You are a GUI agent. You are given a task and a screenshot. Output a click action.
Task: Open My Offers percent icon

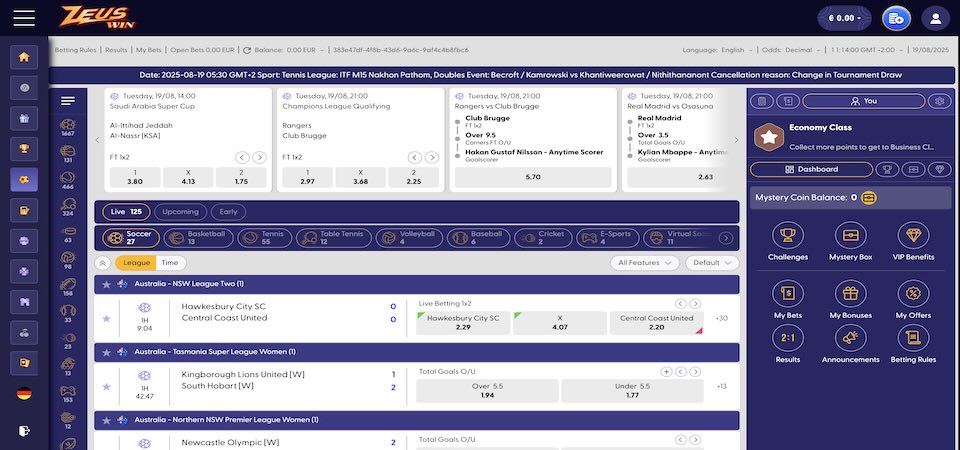coord(913,293)
